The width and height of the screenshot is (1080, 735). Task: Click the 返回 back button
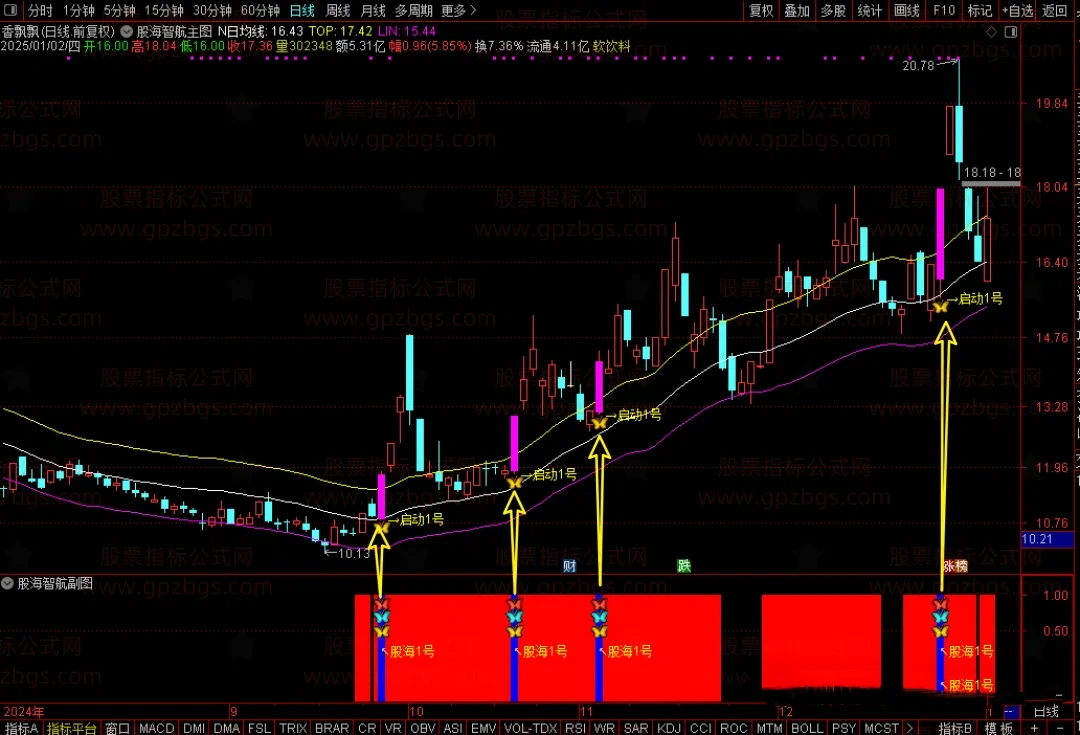pyautogui.click(x=1055, y=11)
